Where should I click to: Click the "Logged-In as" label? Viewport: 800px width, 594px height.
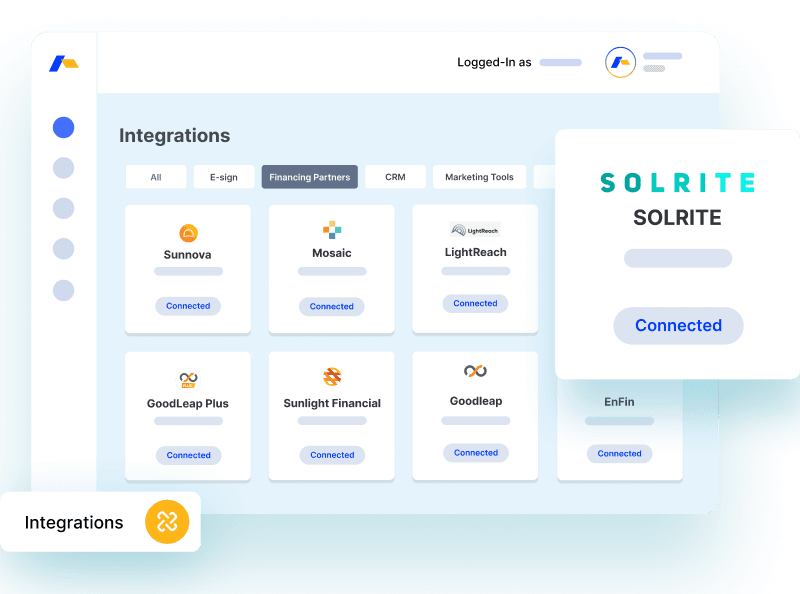[x=494, y=62]
